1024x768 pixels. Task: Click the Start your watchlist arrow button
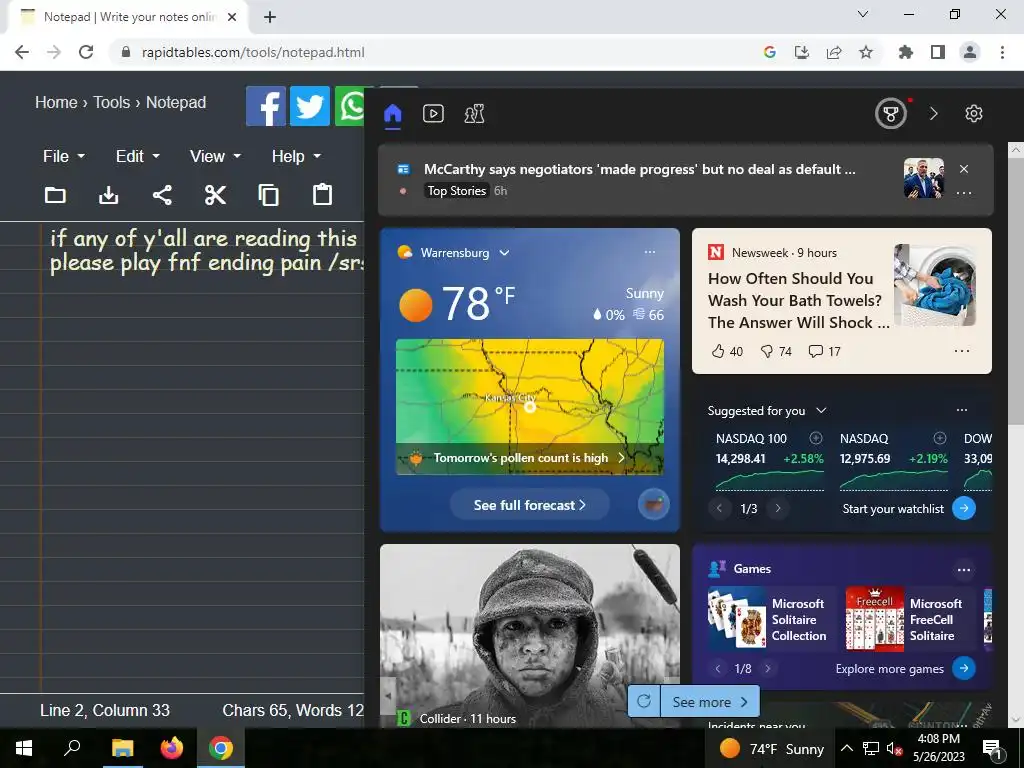[x=964, y=508]
